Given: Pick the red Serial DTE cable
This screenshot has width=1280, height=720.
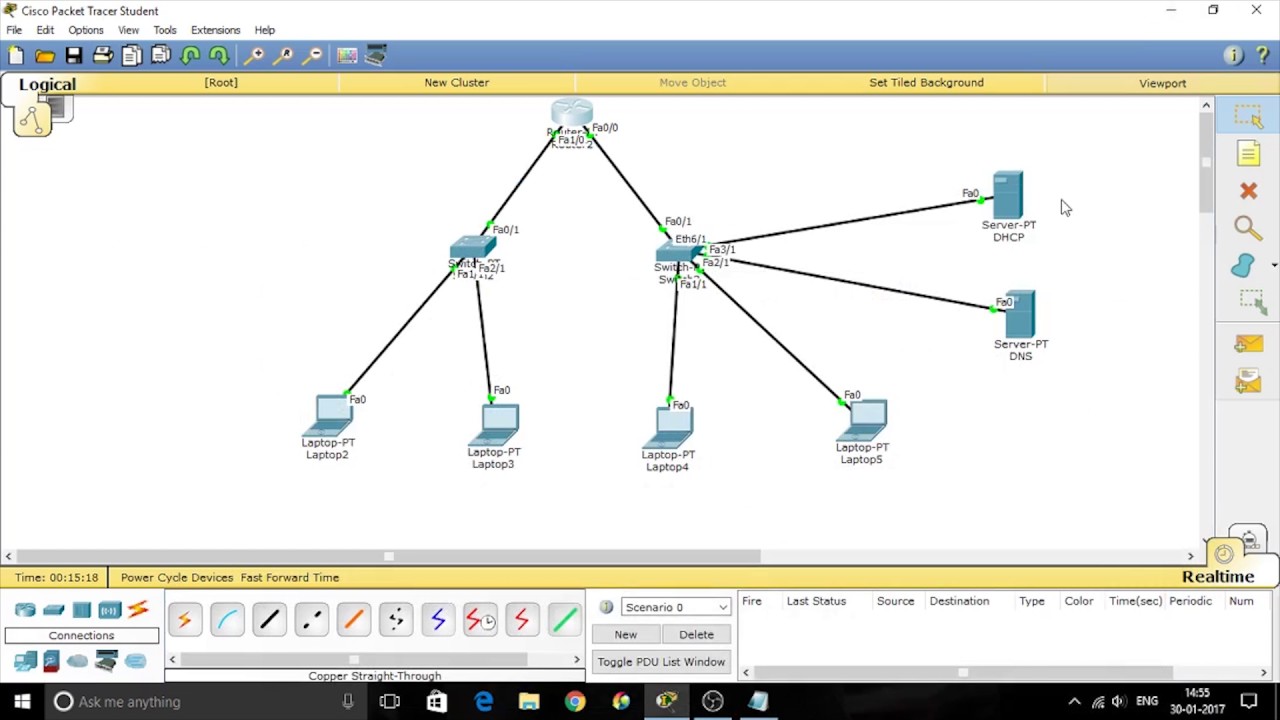Looking at the screenshot, I should (x=522, y=621).
